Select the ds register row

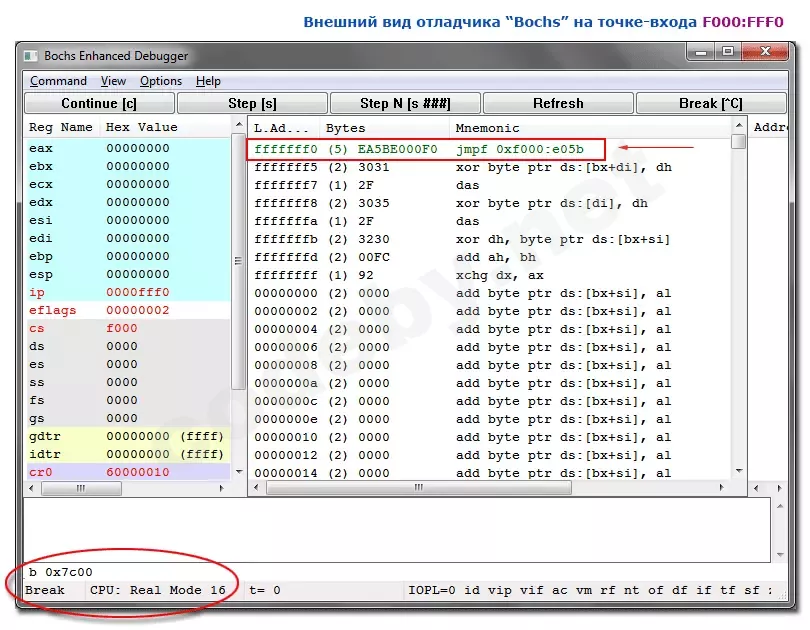pyautogui.click(x=127, y=346)
